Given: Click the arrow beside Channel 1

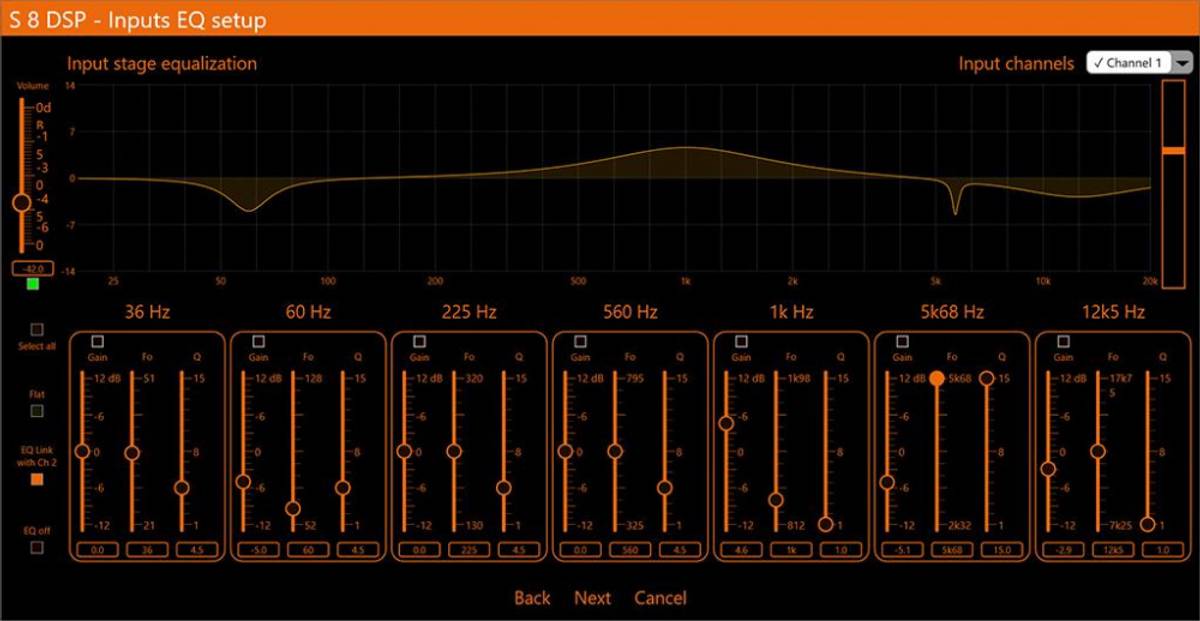Looking at the screenshot, I should (1183, 63).
